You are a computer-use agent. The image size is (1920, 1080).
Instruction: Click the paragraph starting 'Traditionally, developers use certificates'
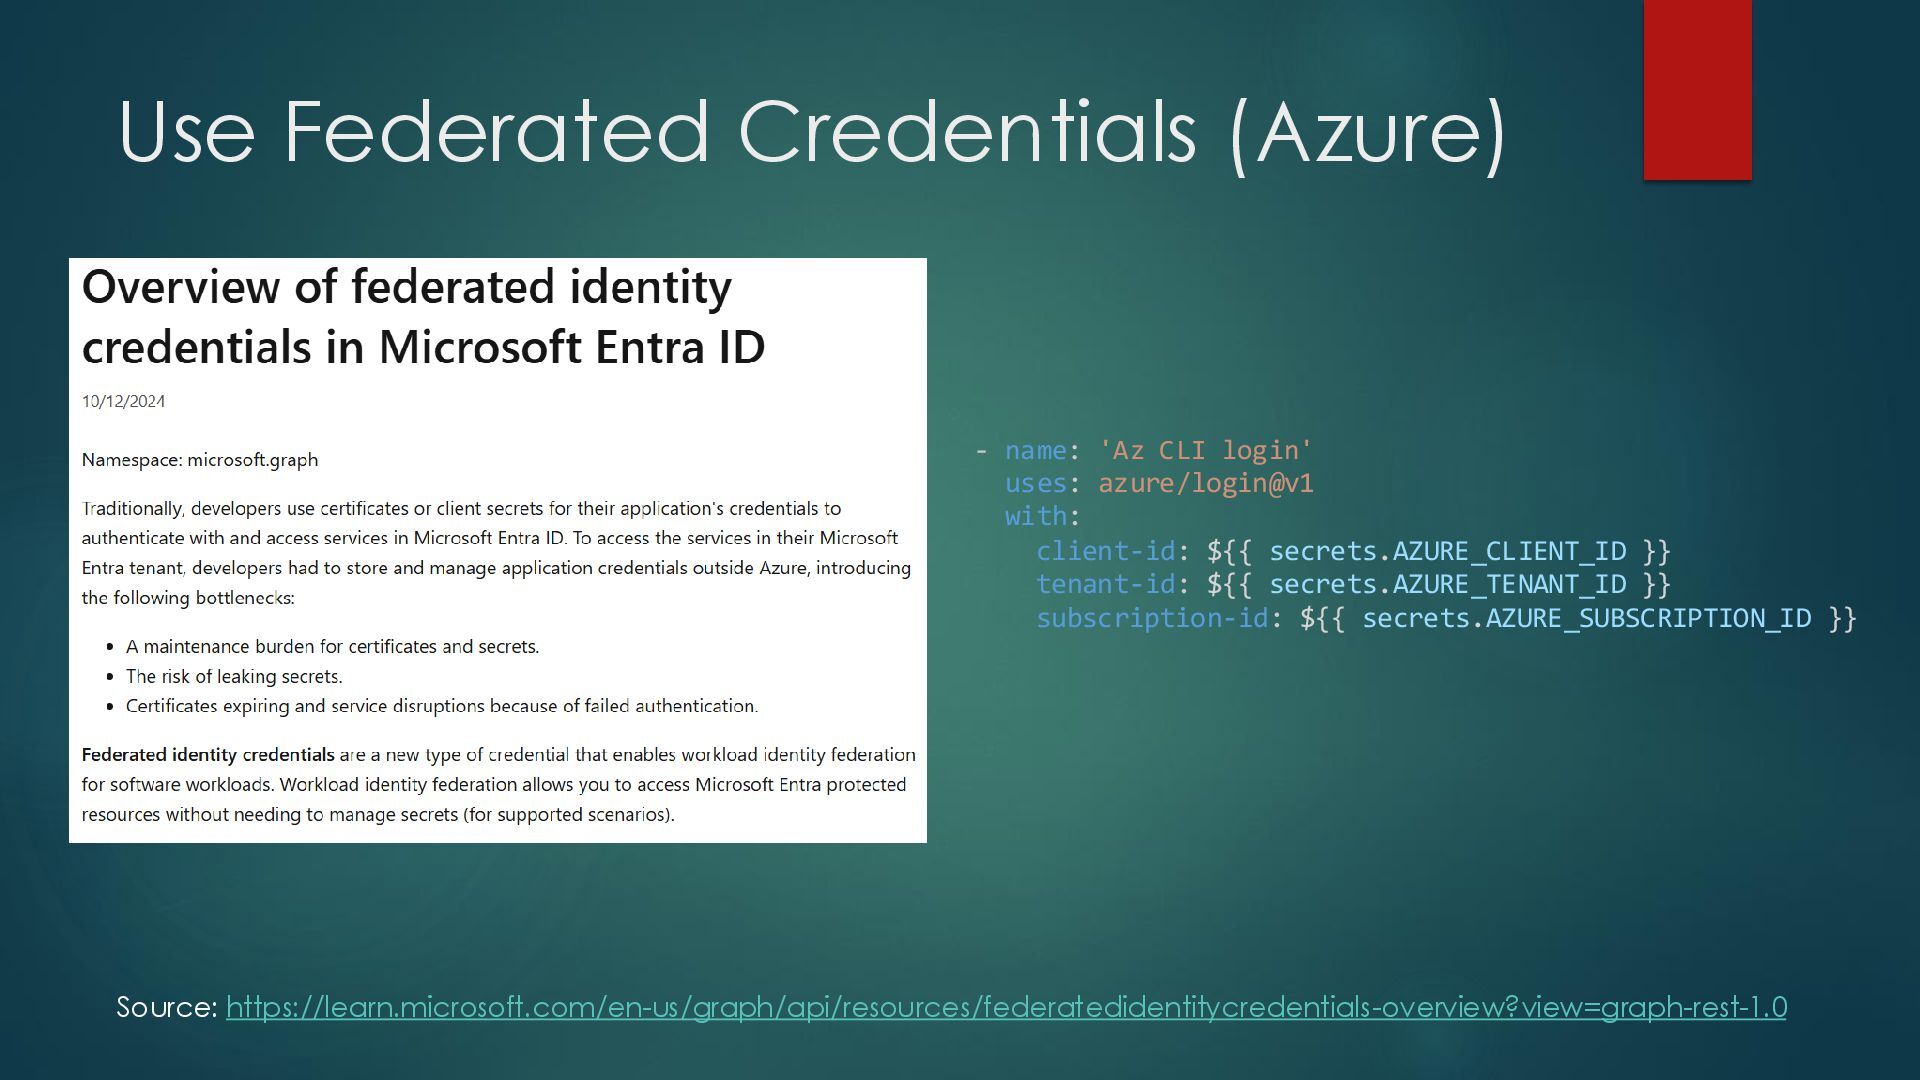pos(496,553)
